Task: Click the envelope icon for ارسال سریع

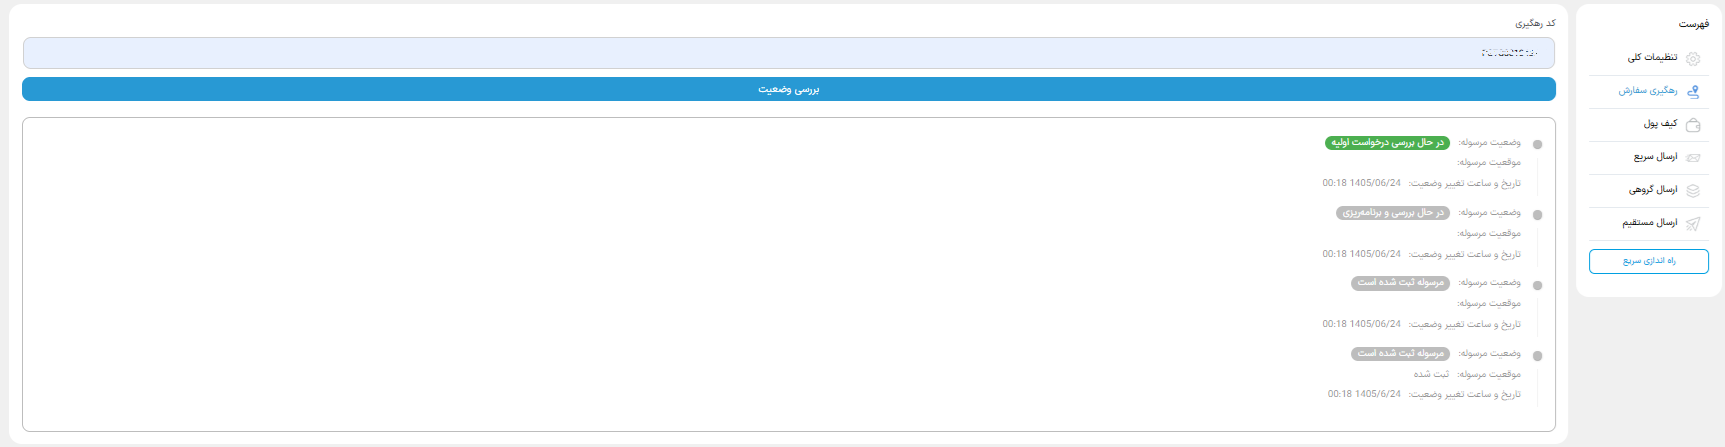Action: pos(1693,158)
